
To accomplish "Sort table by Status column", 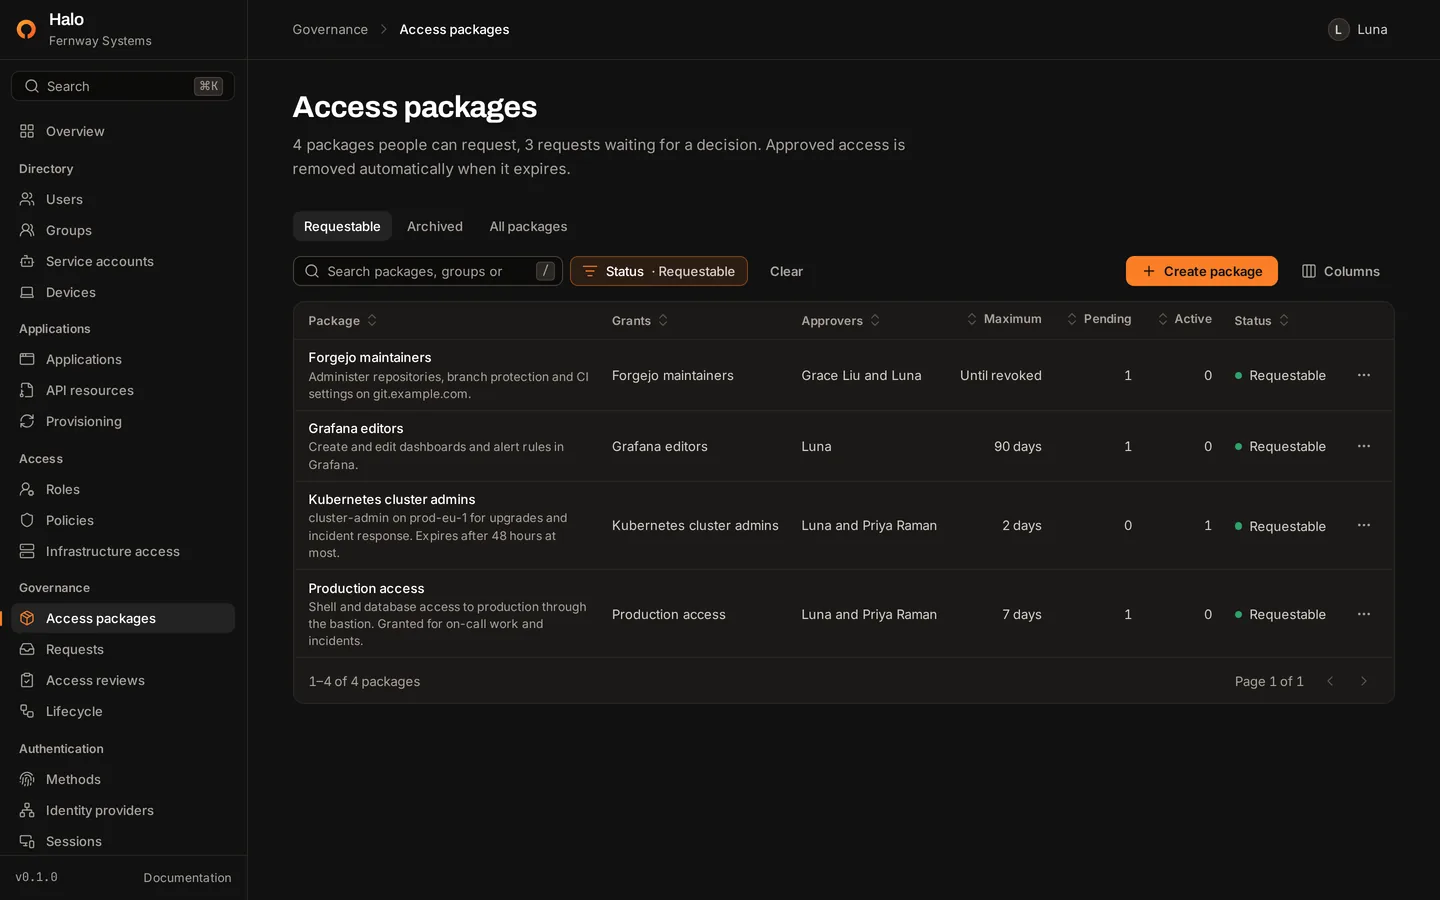I will (1262, 321).
